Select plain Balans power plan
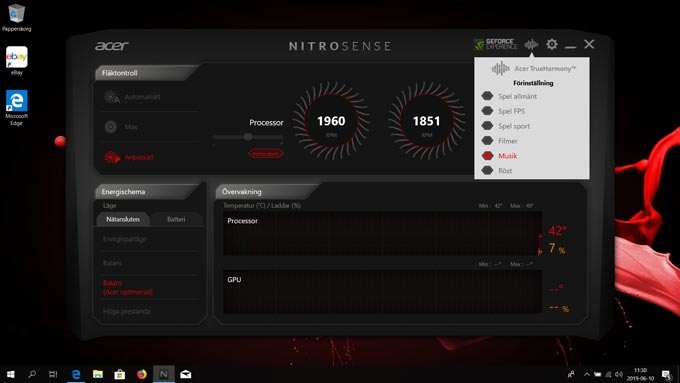 (113, 263)
